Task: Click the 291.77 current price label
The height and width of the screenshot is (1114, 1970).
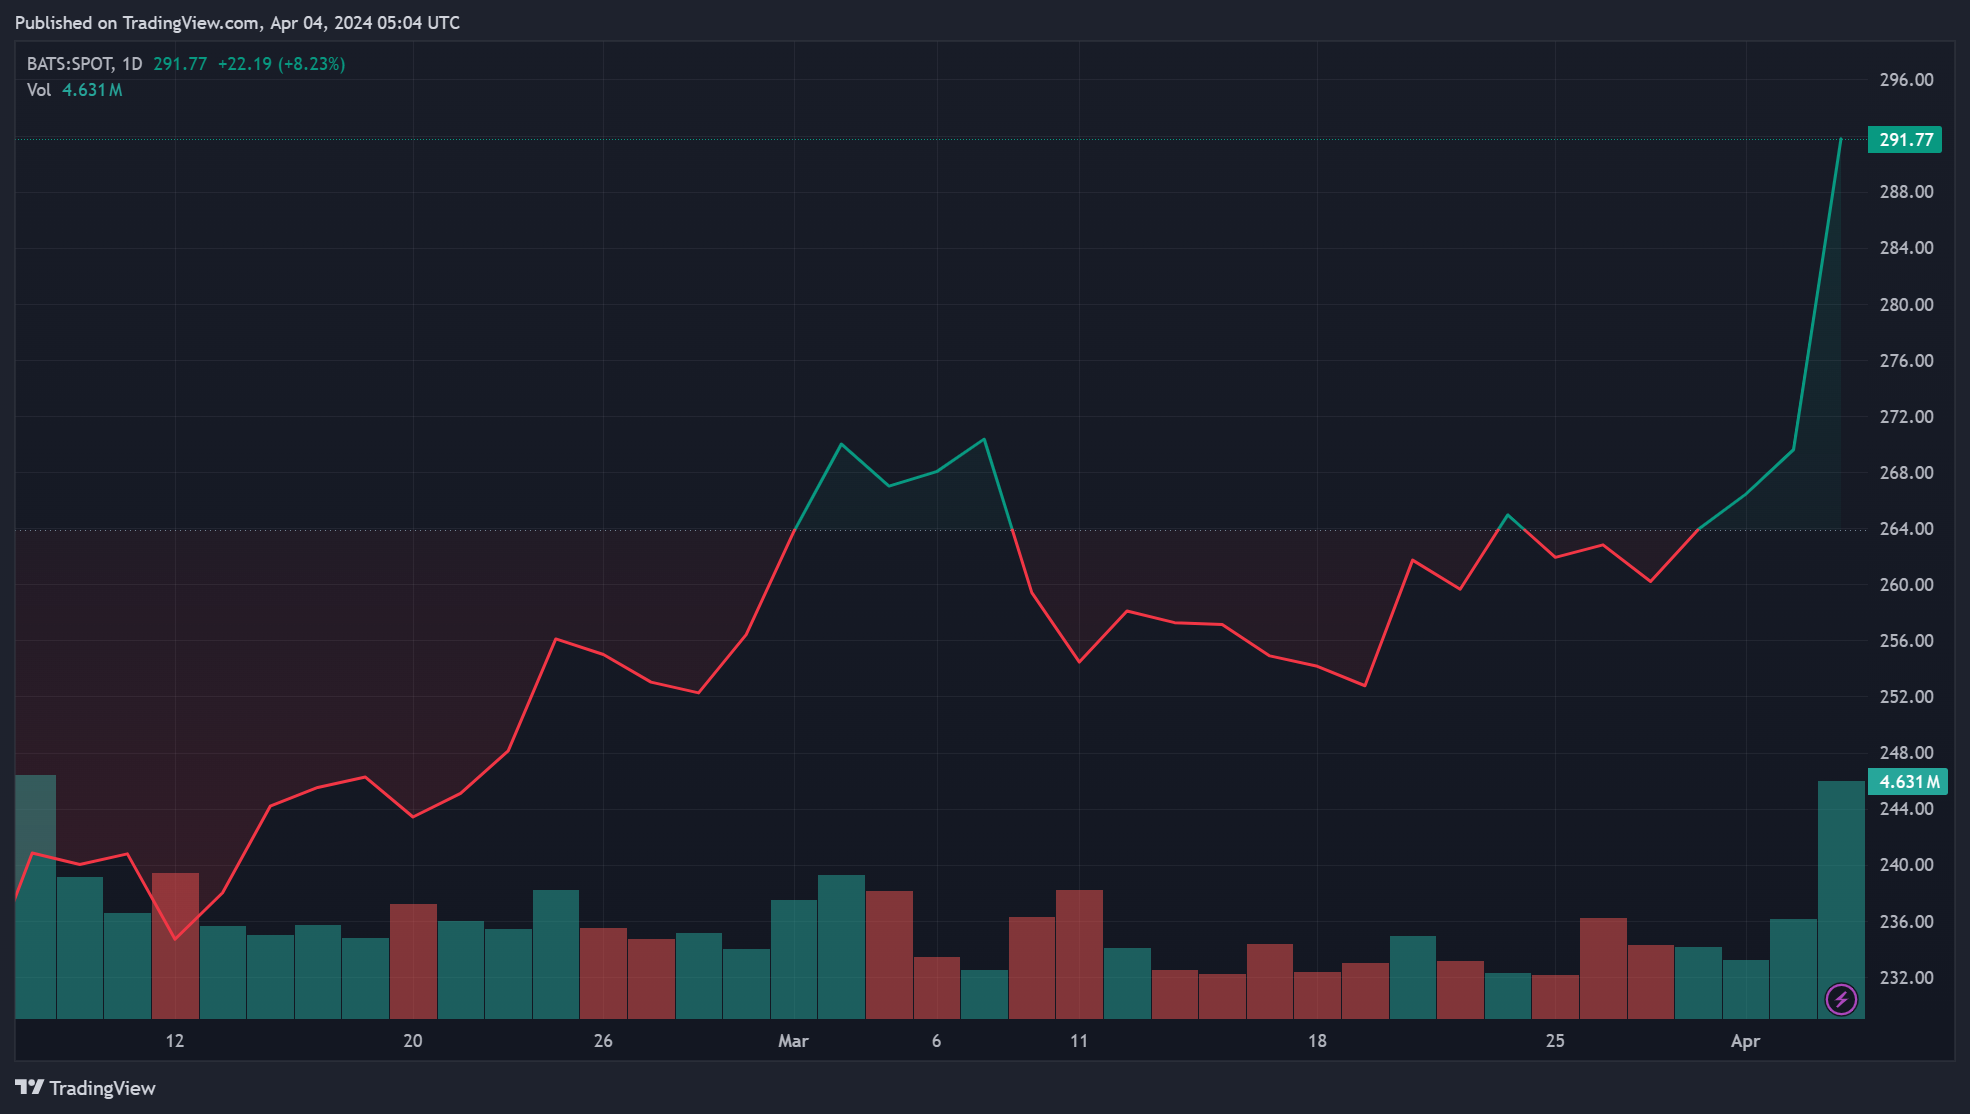Action: pos(1905,140)
